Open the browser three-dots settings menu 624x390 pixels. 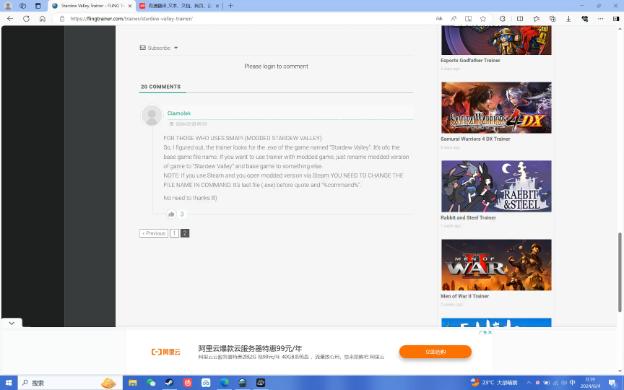[x=600, y=19]
